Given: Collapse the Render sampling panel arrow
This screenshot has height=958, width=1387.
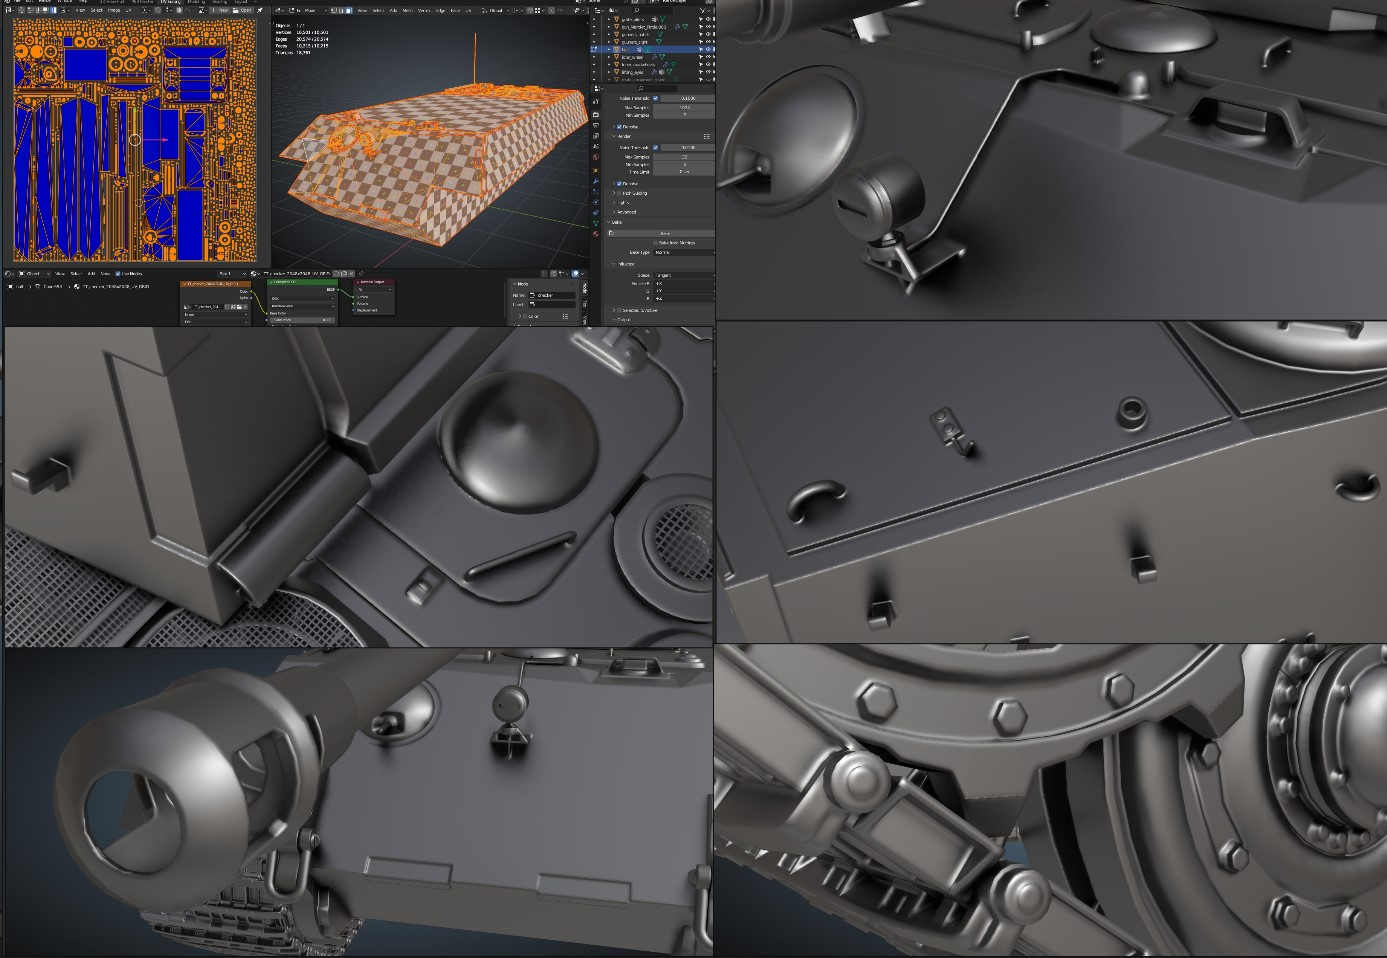Looking at the screenshot, I should (613, 136).
